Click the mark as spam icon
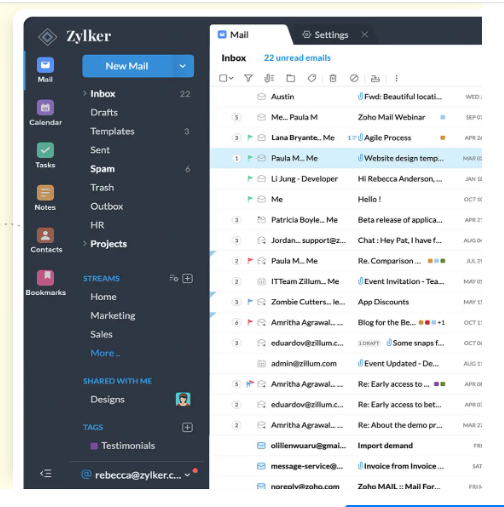Image resolution: width=504 pixels, height=507 pixels. (x=354, y=78)
